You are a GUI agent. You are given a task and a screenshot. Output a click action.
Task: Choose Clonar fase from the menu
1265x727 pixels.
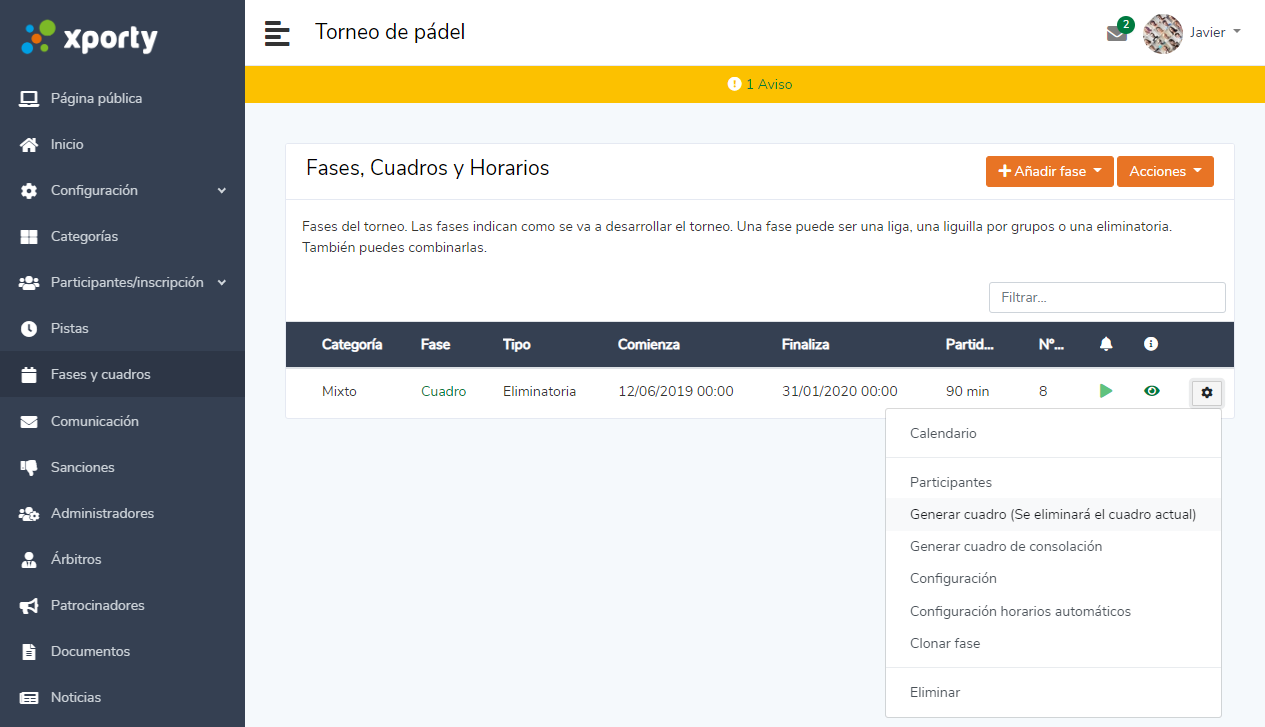944,643
